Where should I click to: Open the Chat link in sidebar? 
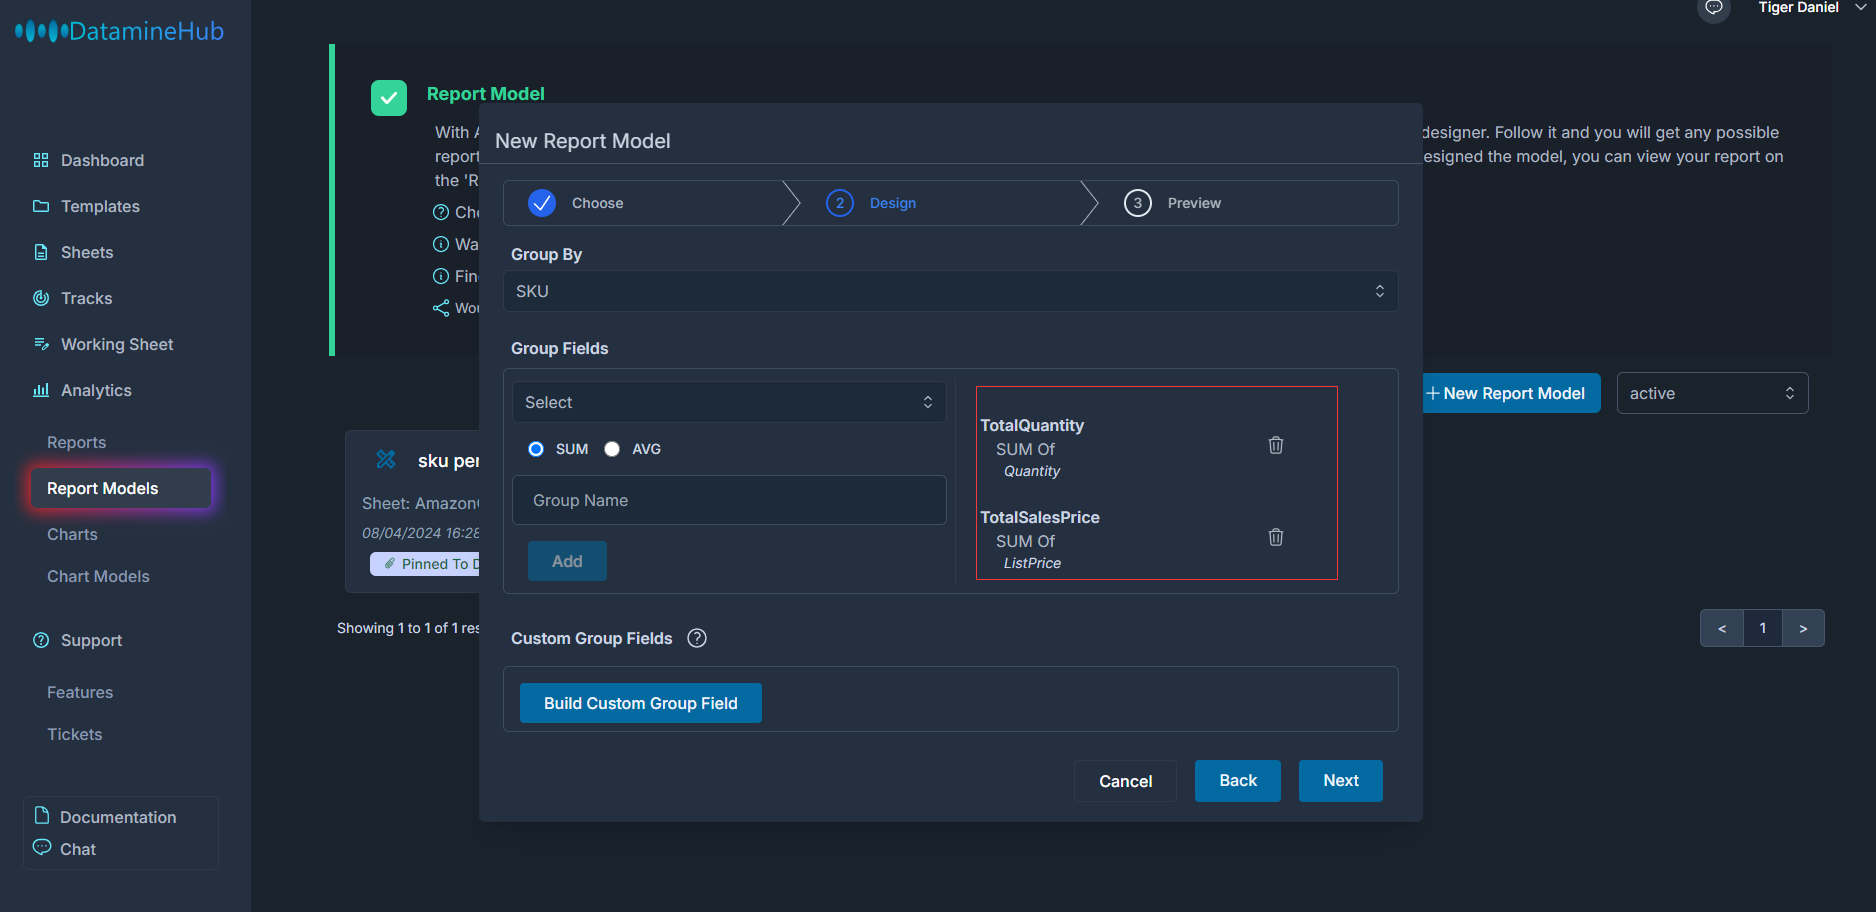[x=78, y=849]
